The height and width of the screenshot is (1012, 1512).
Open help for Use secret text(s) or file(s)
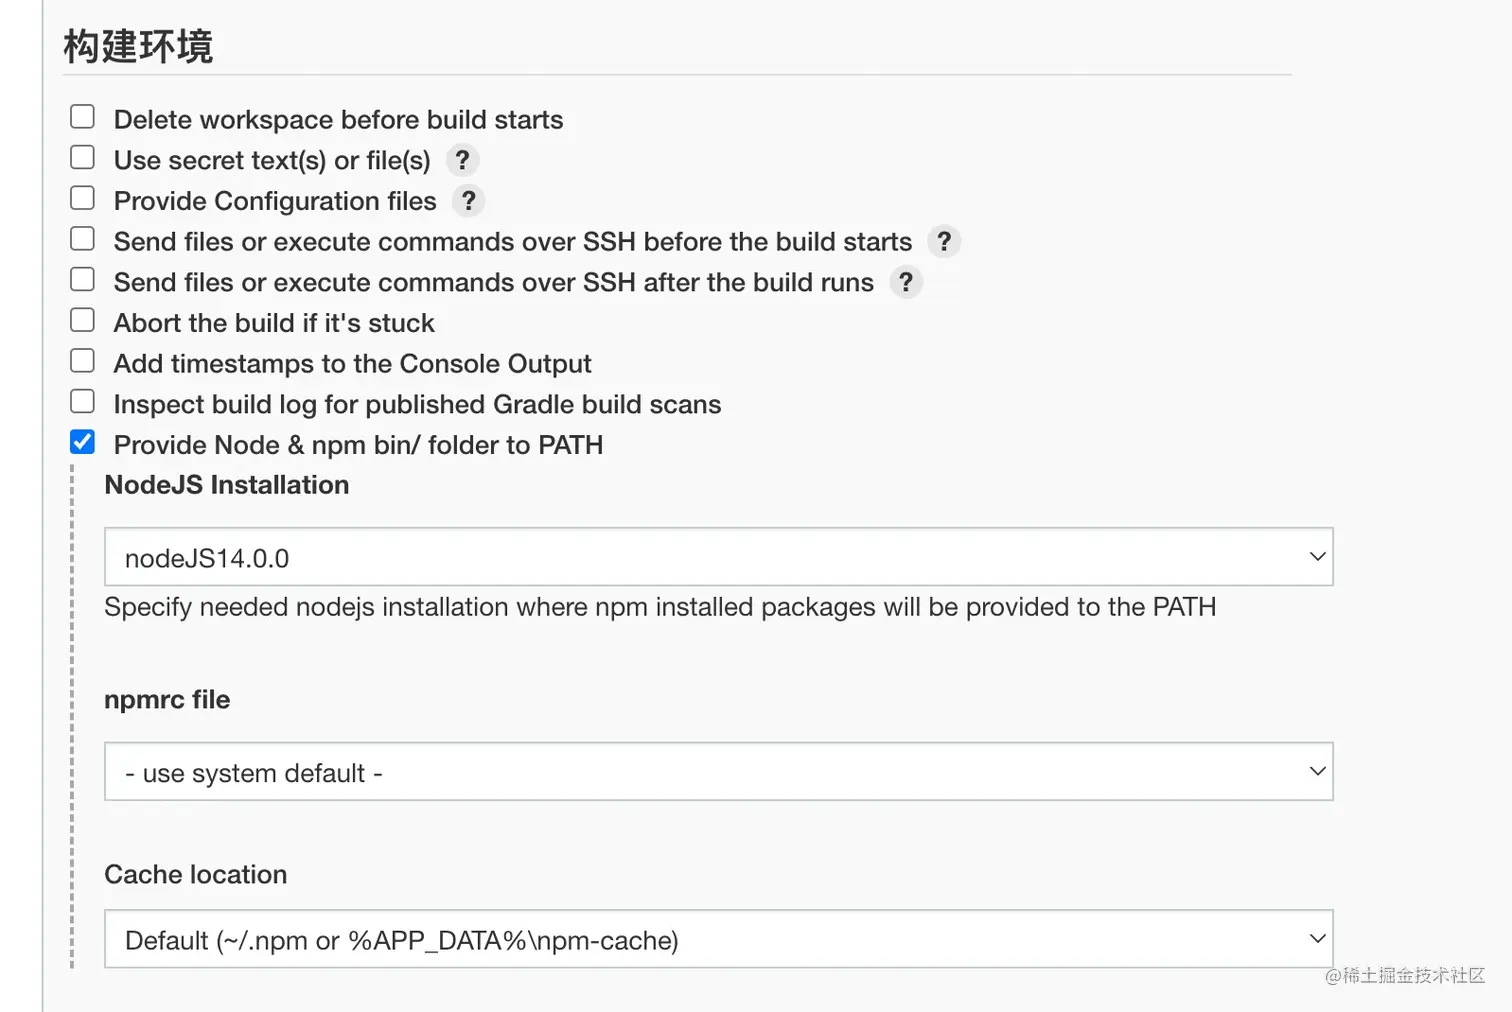[x=462, y=160]
